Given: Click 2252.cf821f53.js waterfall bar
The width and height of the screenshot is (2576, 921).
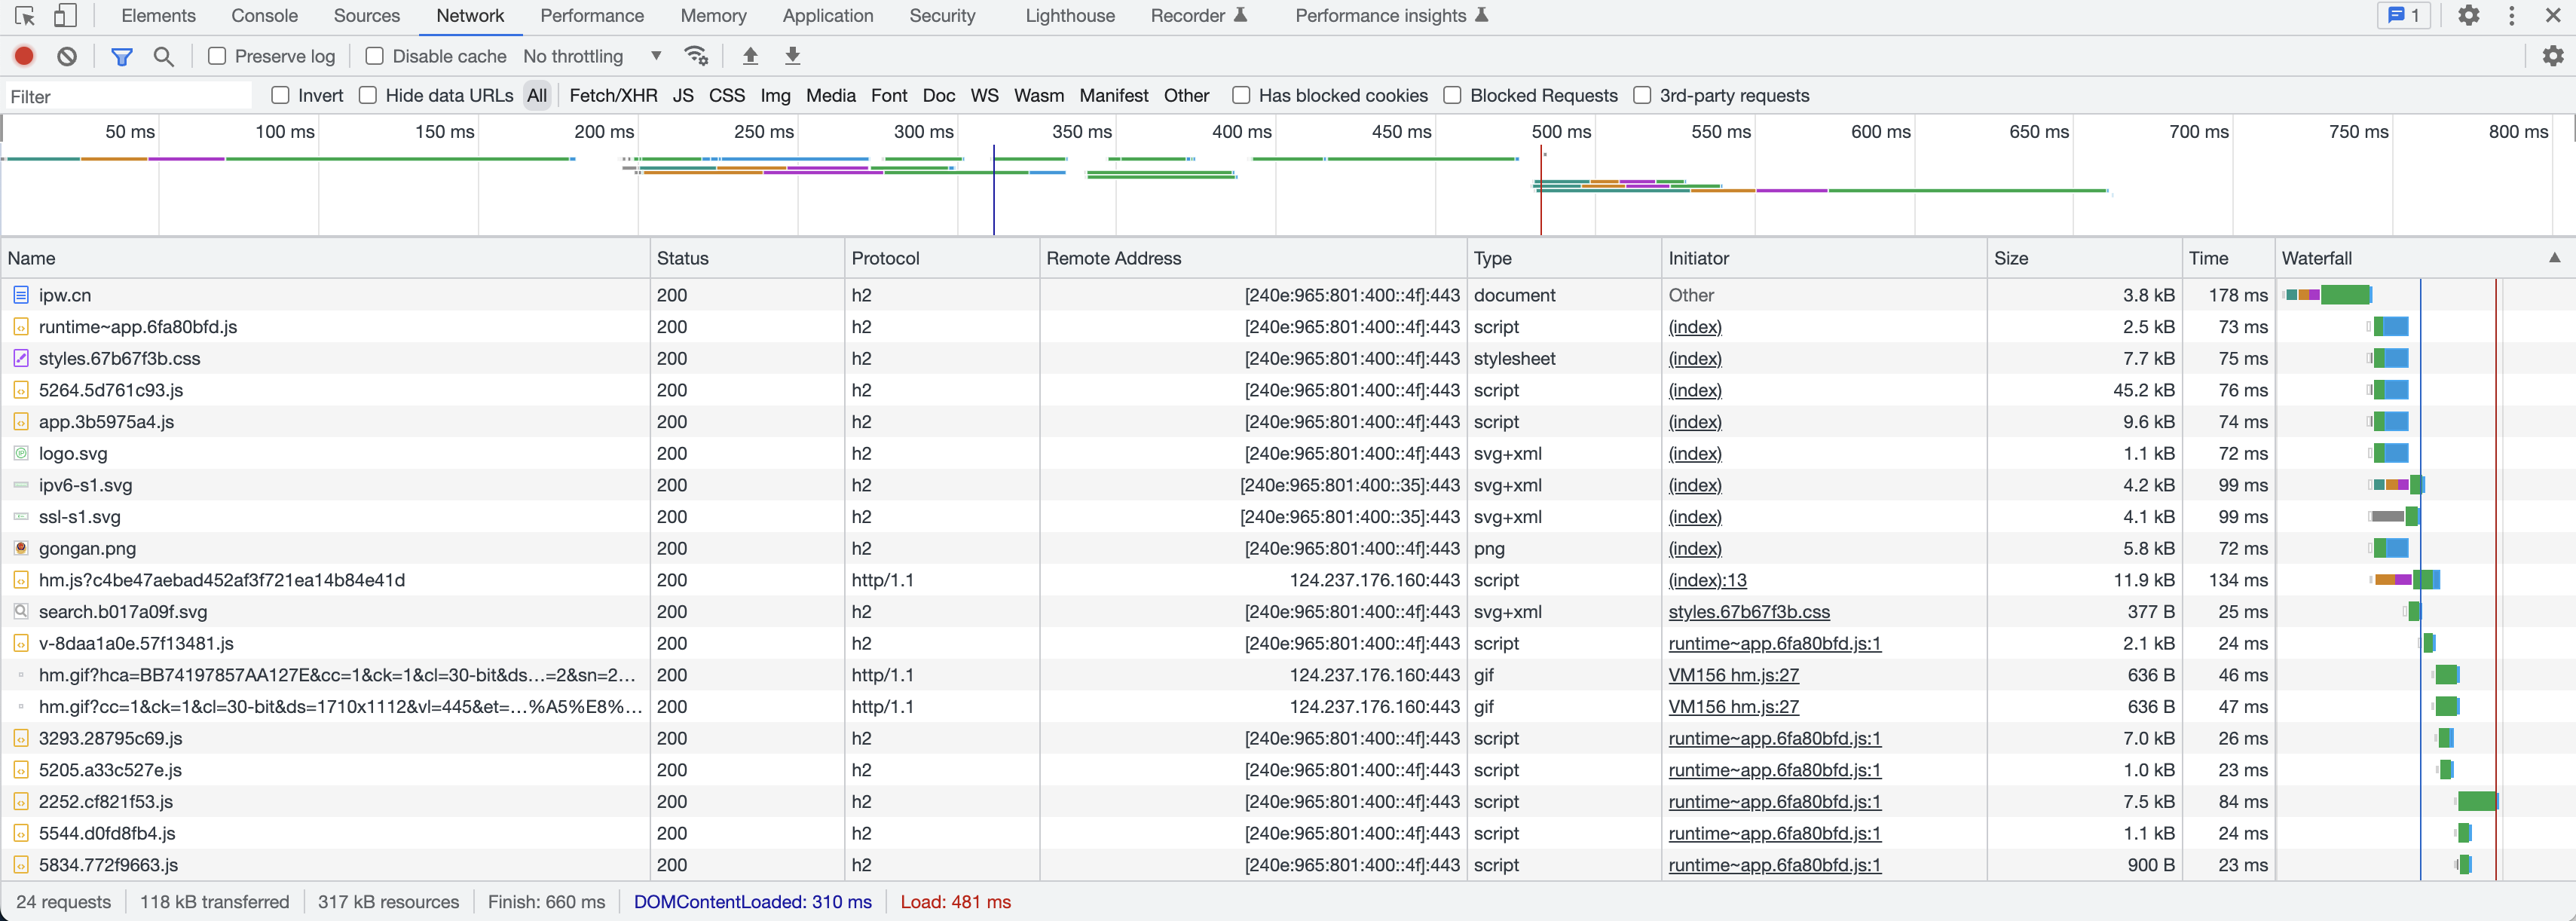Looking at the screenshot, I should pyautogui.click(x=2477, y=801).
